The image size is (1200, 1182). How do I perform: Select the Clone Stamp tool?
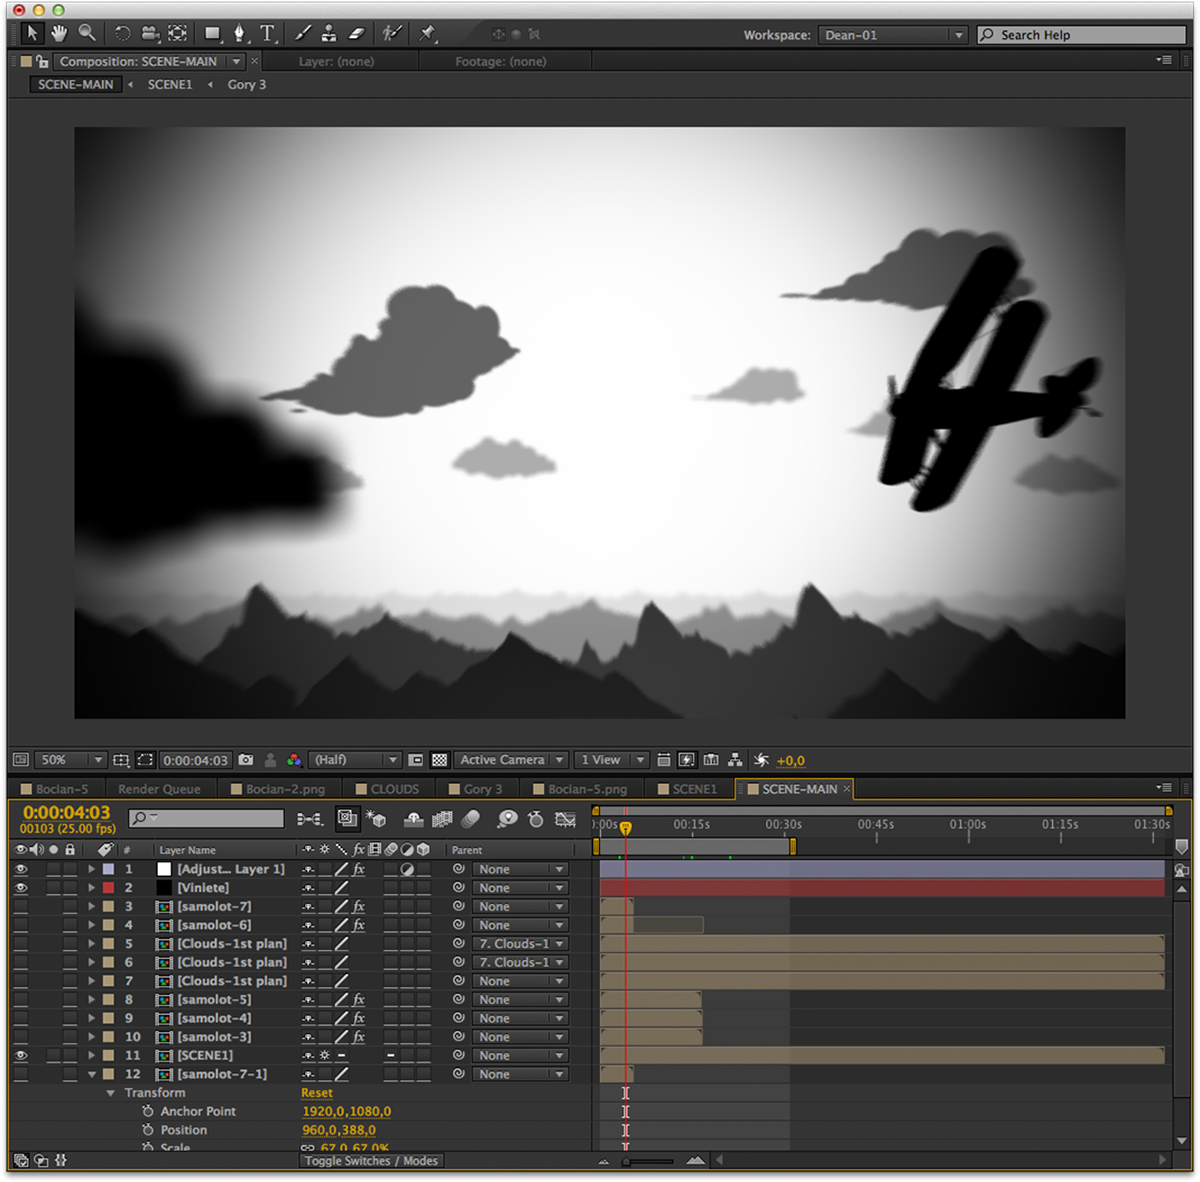pos(329,33)
